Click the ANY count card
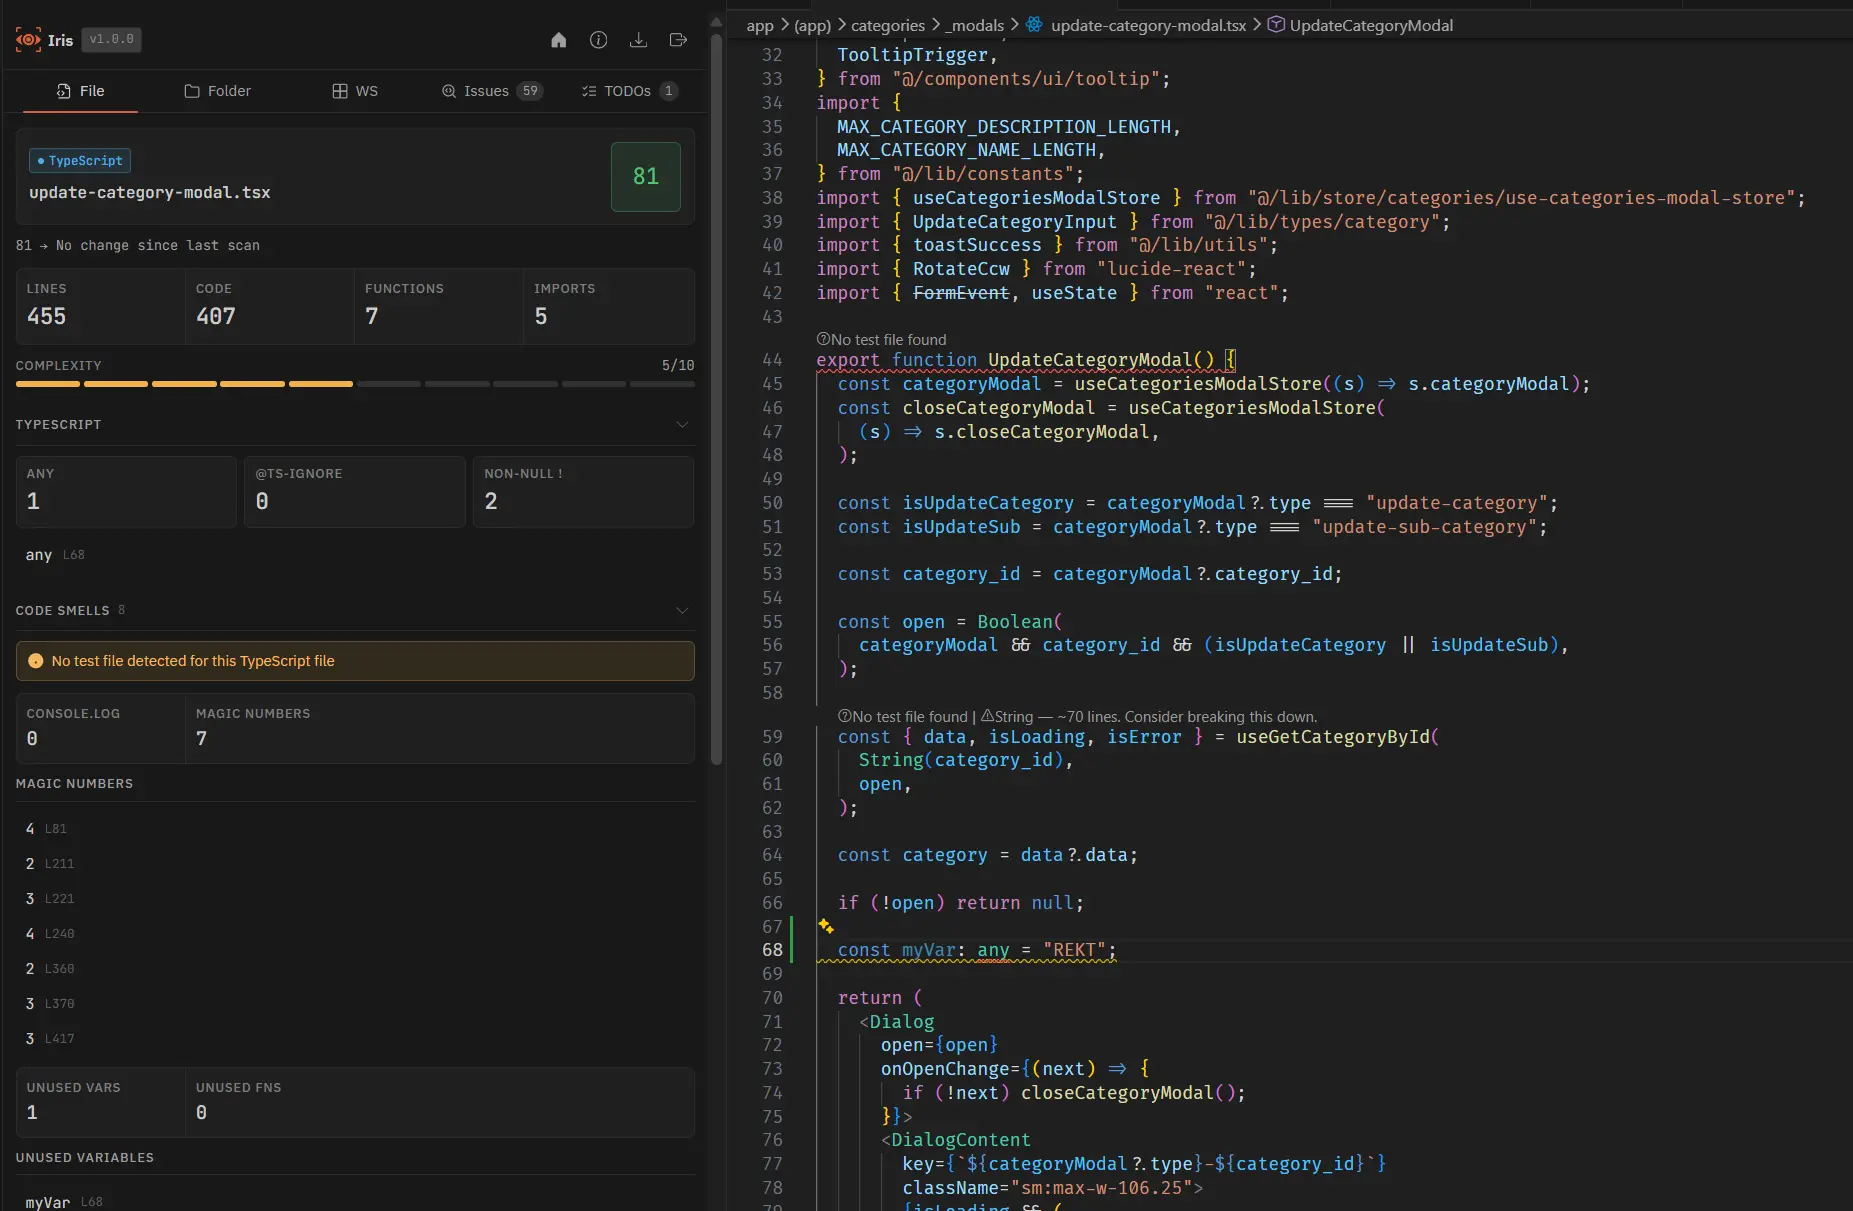Image resolution: width=1853 pixels, height=1211 pixels. (x=126, y=492)
